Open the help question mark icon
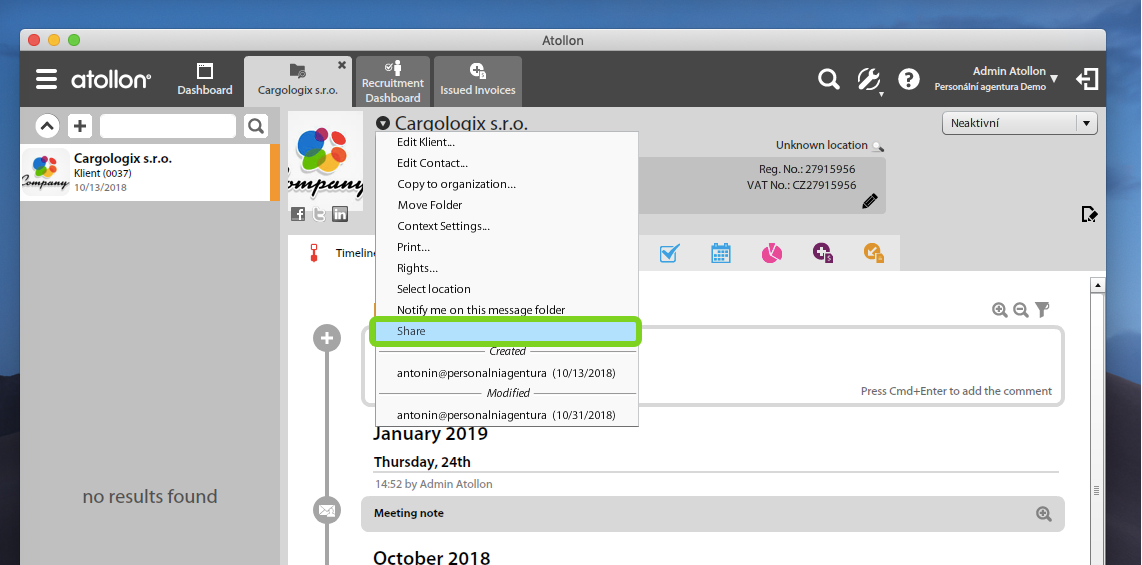 point(908,80)
